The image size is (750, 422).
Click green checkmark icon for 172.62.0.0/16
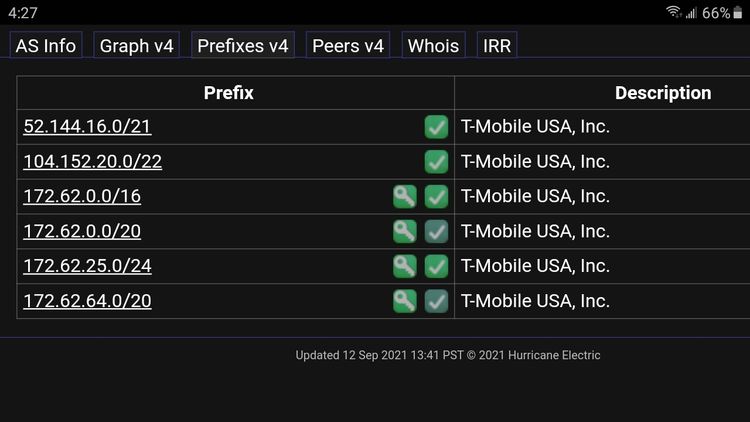pos(436,197)
